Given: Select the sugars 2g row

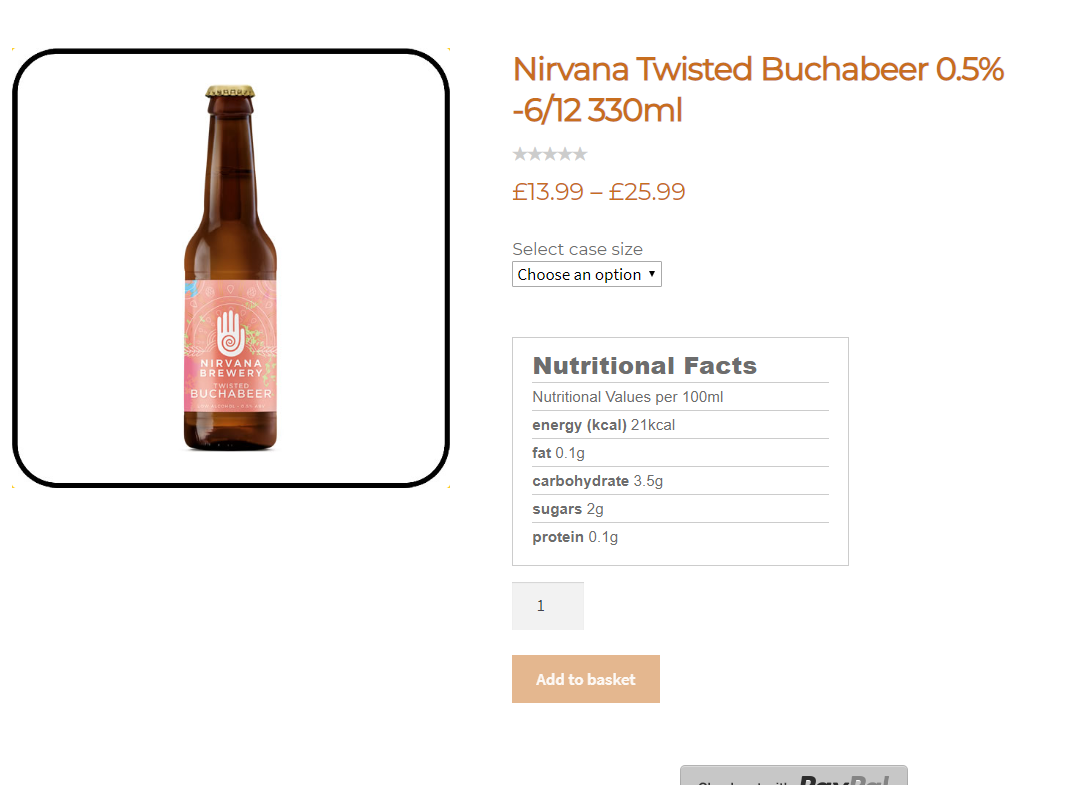Looking at the screenshot, I should tap(567, 509).
